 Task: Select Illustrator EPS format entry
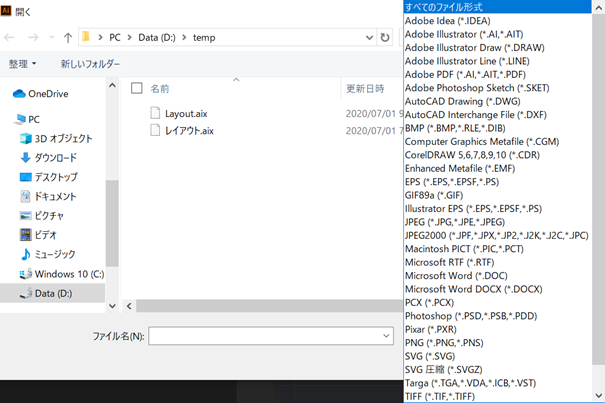(497, 209)
